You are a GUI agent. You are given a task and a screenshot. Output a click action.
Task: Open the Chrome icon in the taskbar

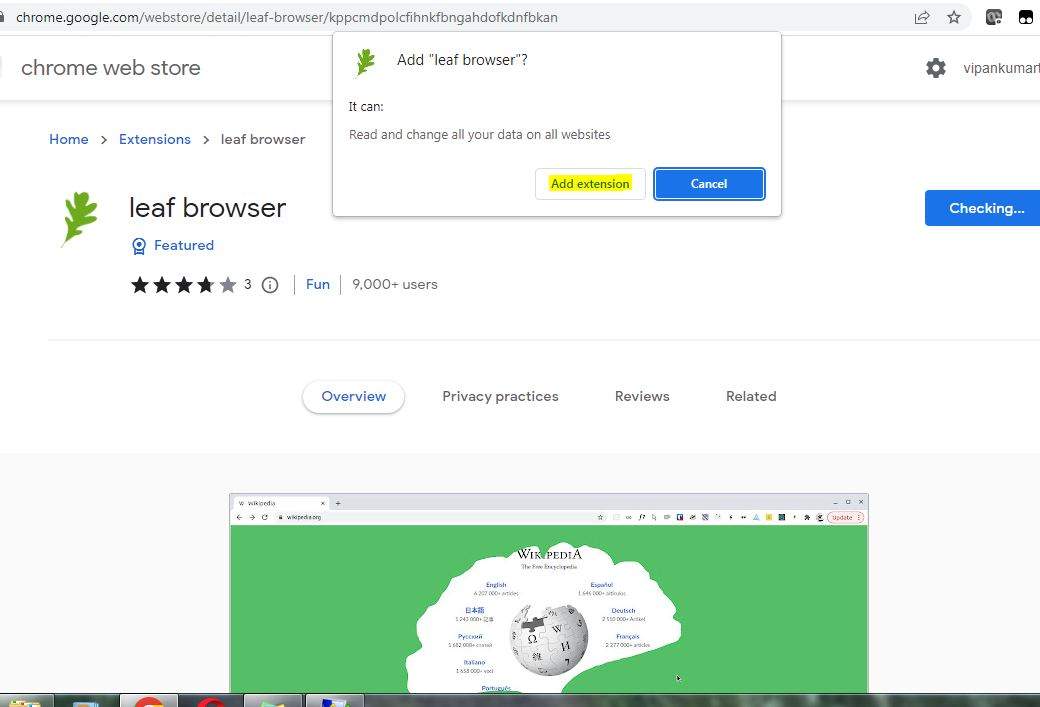coord(149,702)
